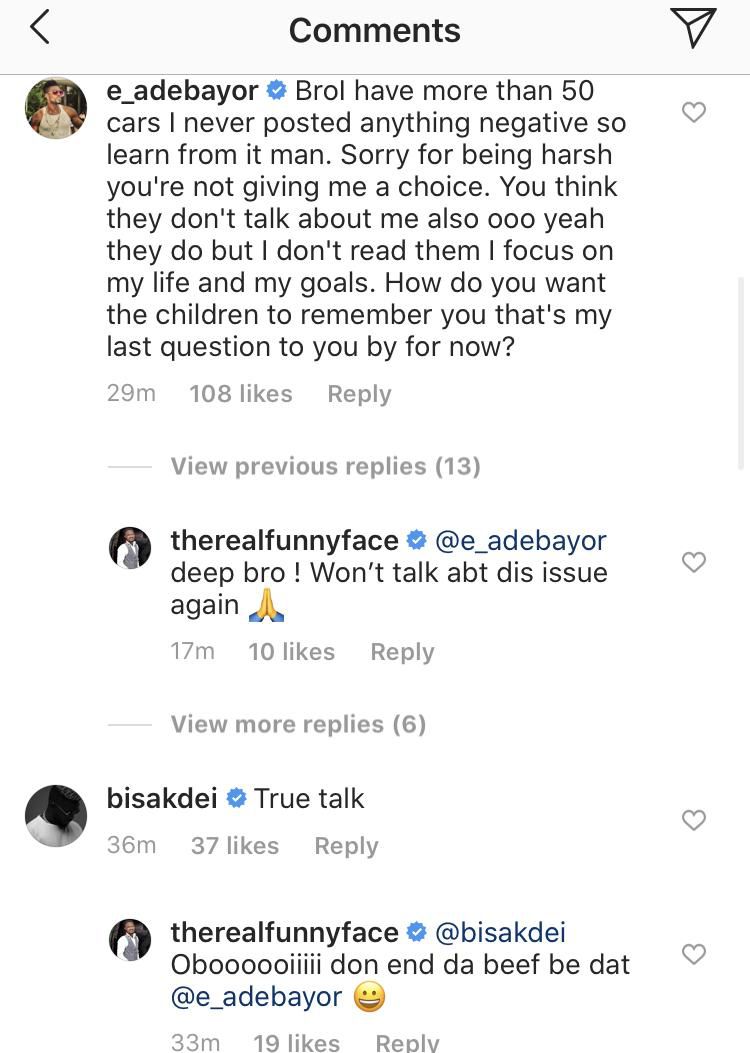The width and height of the screenshot is (750, 1053).
Task: Expand View more replies (6)
Action: pyautogui.click(x=298, y=724)
